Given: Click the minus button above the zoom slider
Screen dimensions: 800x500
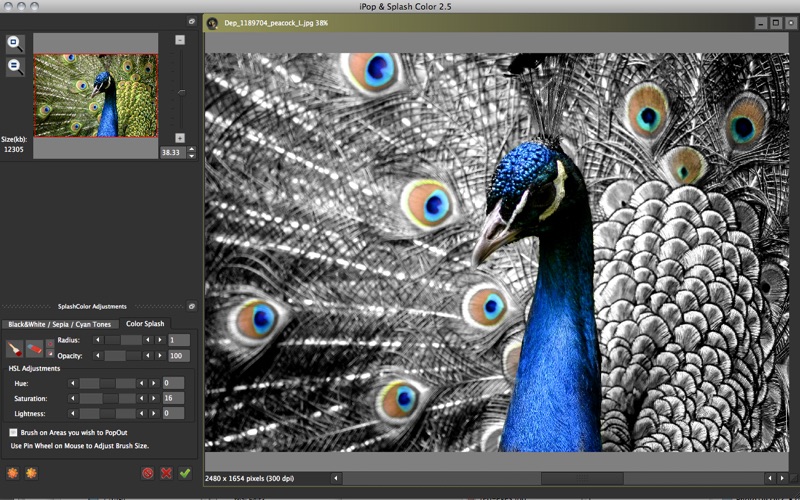Looking at the screenshot, I should coord(180,40).
